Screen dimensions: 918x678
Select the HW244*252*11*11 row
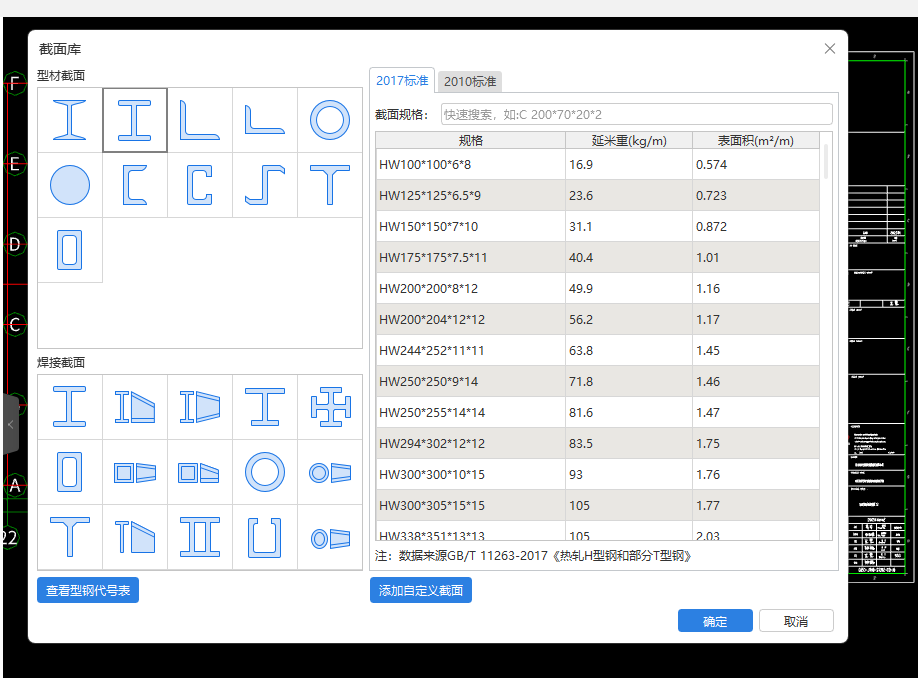(x=597, y=351)
